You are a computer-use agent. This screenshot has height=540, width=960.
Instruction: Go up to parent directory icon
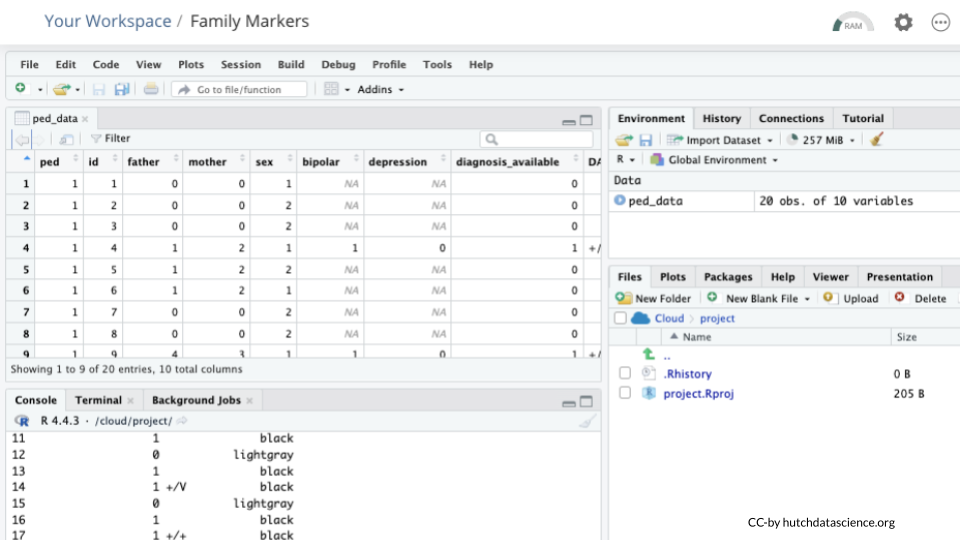649,354
